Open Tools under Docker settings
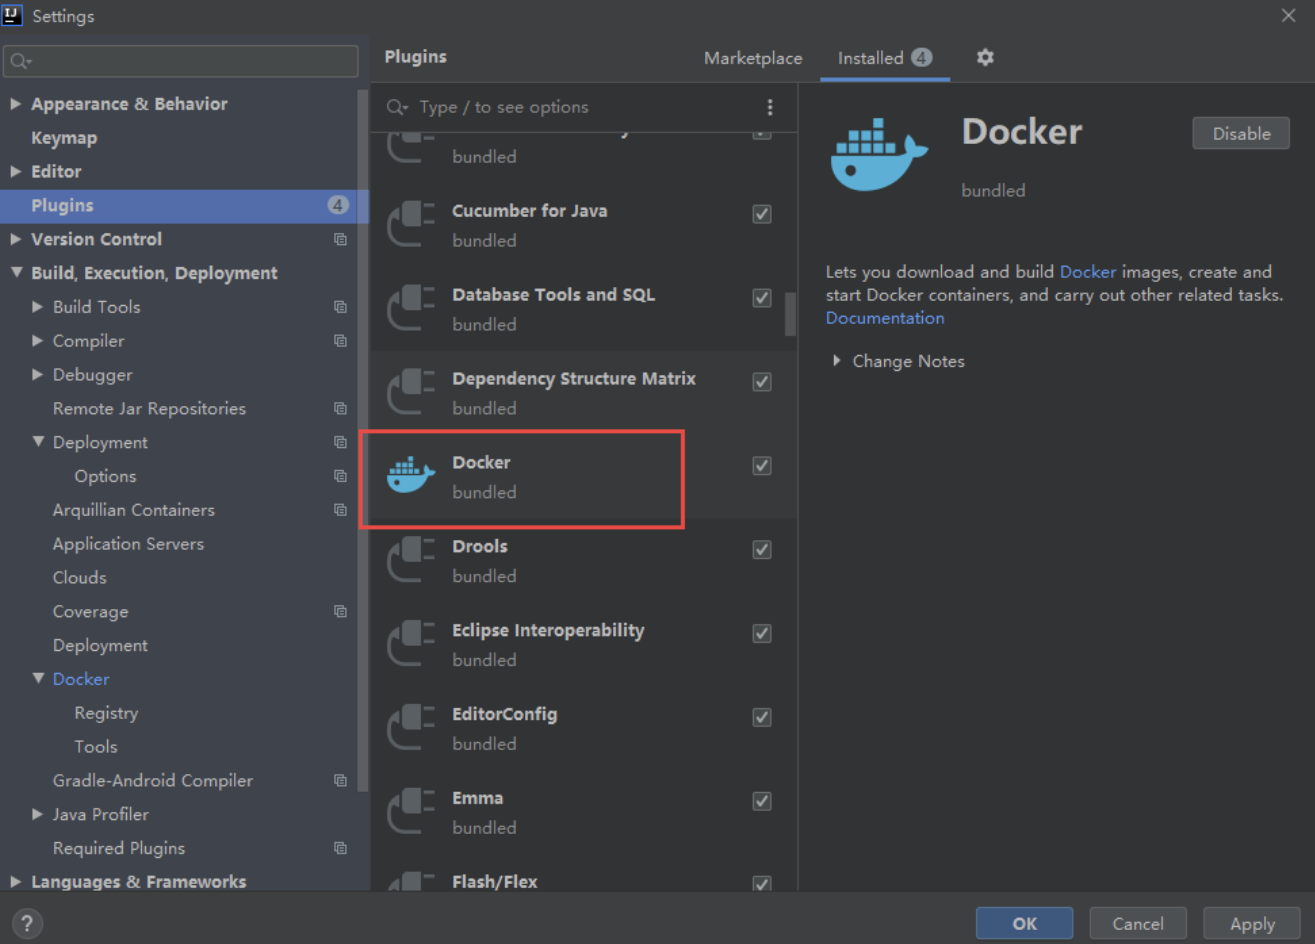This screenshot has width=1315, height=944. [x=96, y=747]
